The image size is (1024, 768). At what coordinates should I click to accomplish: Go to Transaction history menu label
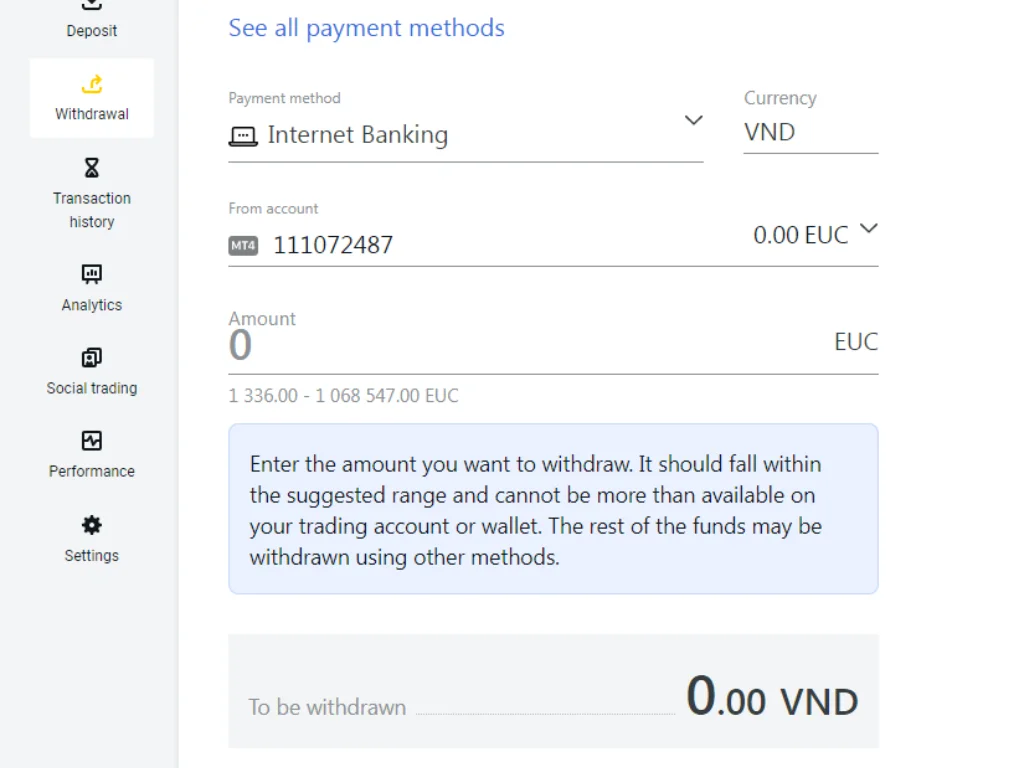click(x=92, y=210)
